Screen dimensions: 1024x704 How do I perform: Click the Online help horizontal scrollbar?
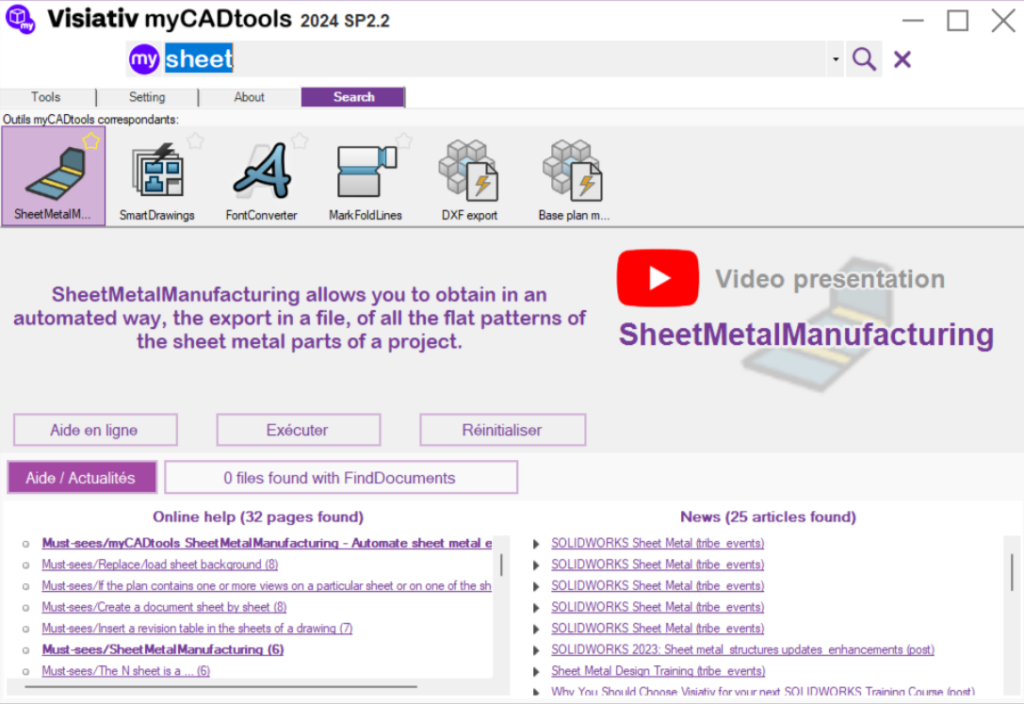coord(221,687)
